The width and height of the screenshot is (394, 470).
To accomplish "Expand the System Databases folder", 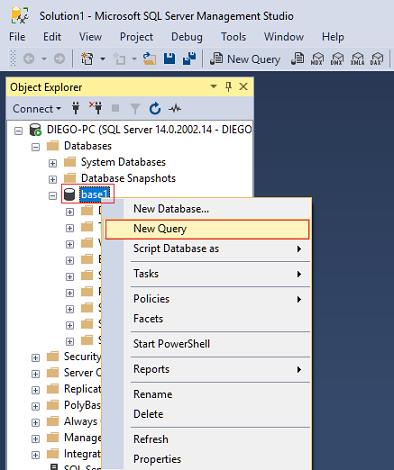I will coord(52,163).
